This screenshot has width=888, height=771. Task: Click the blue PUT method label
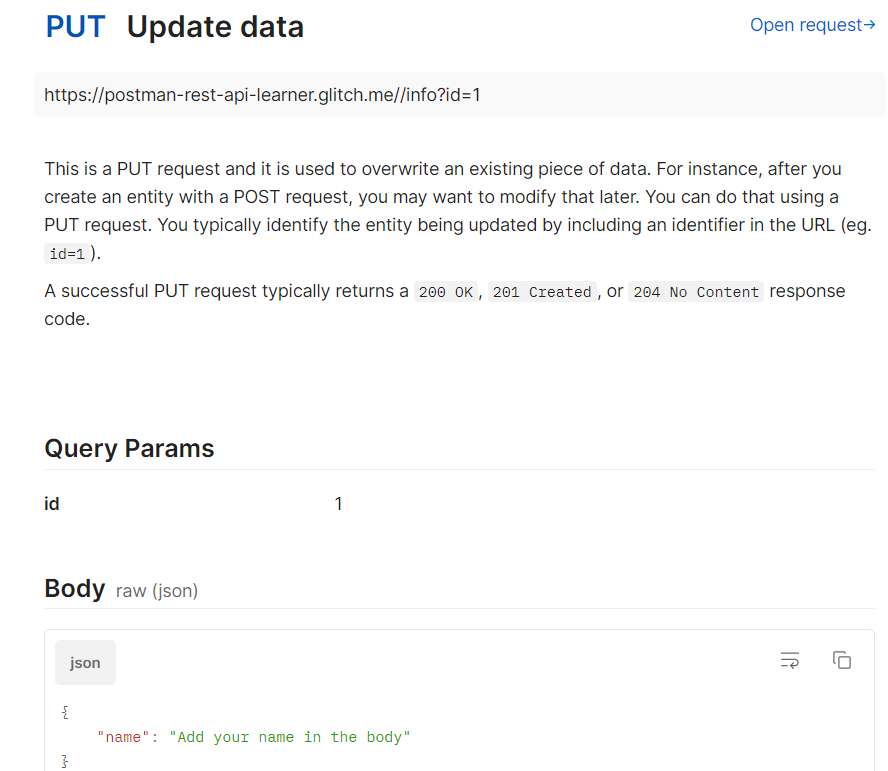[x=75, y=27]
